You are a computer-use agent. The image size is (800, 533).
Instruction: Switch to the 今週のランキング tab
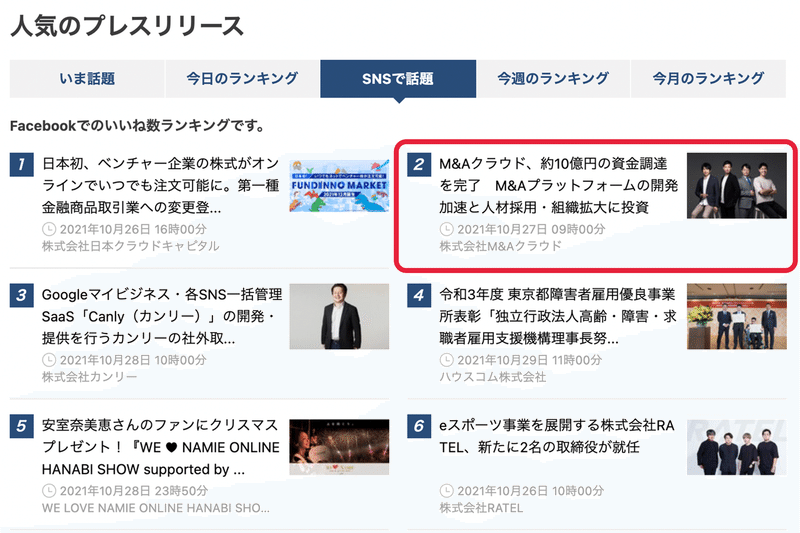click(553, 79)
